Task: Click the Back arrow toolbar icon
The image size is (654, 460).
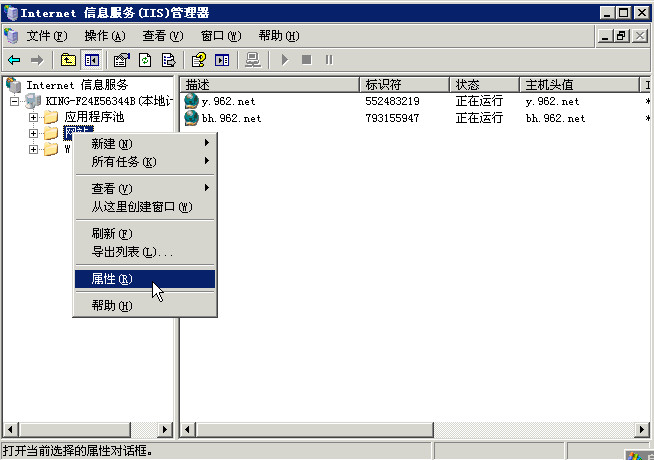Action: click(14, 60)
